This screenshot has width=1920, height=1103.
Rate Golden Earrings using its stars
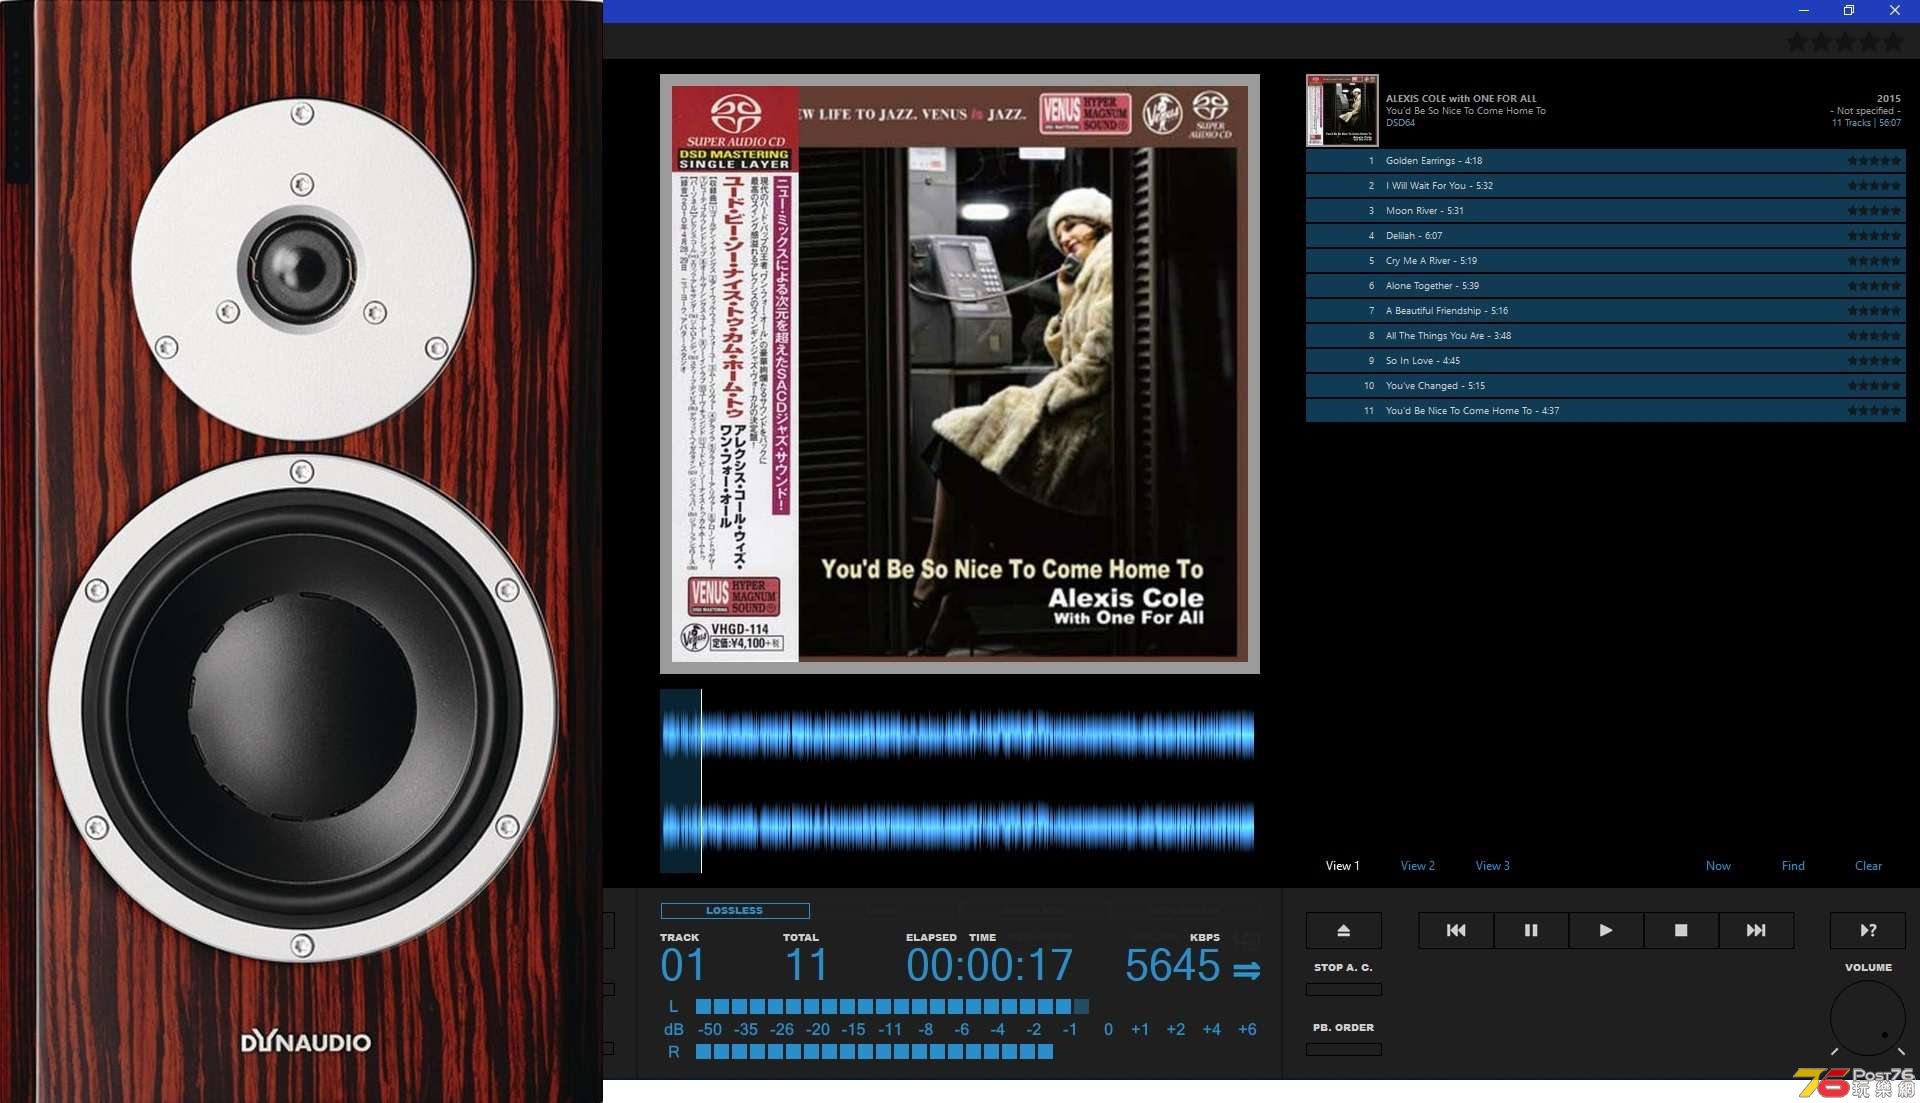click(1874, 160)
